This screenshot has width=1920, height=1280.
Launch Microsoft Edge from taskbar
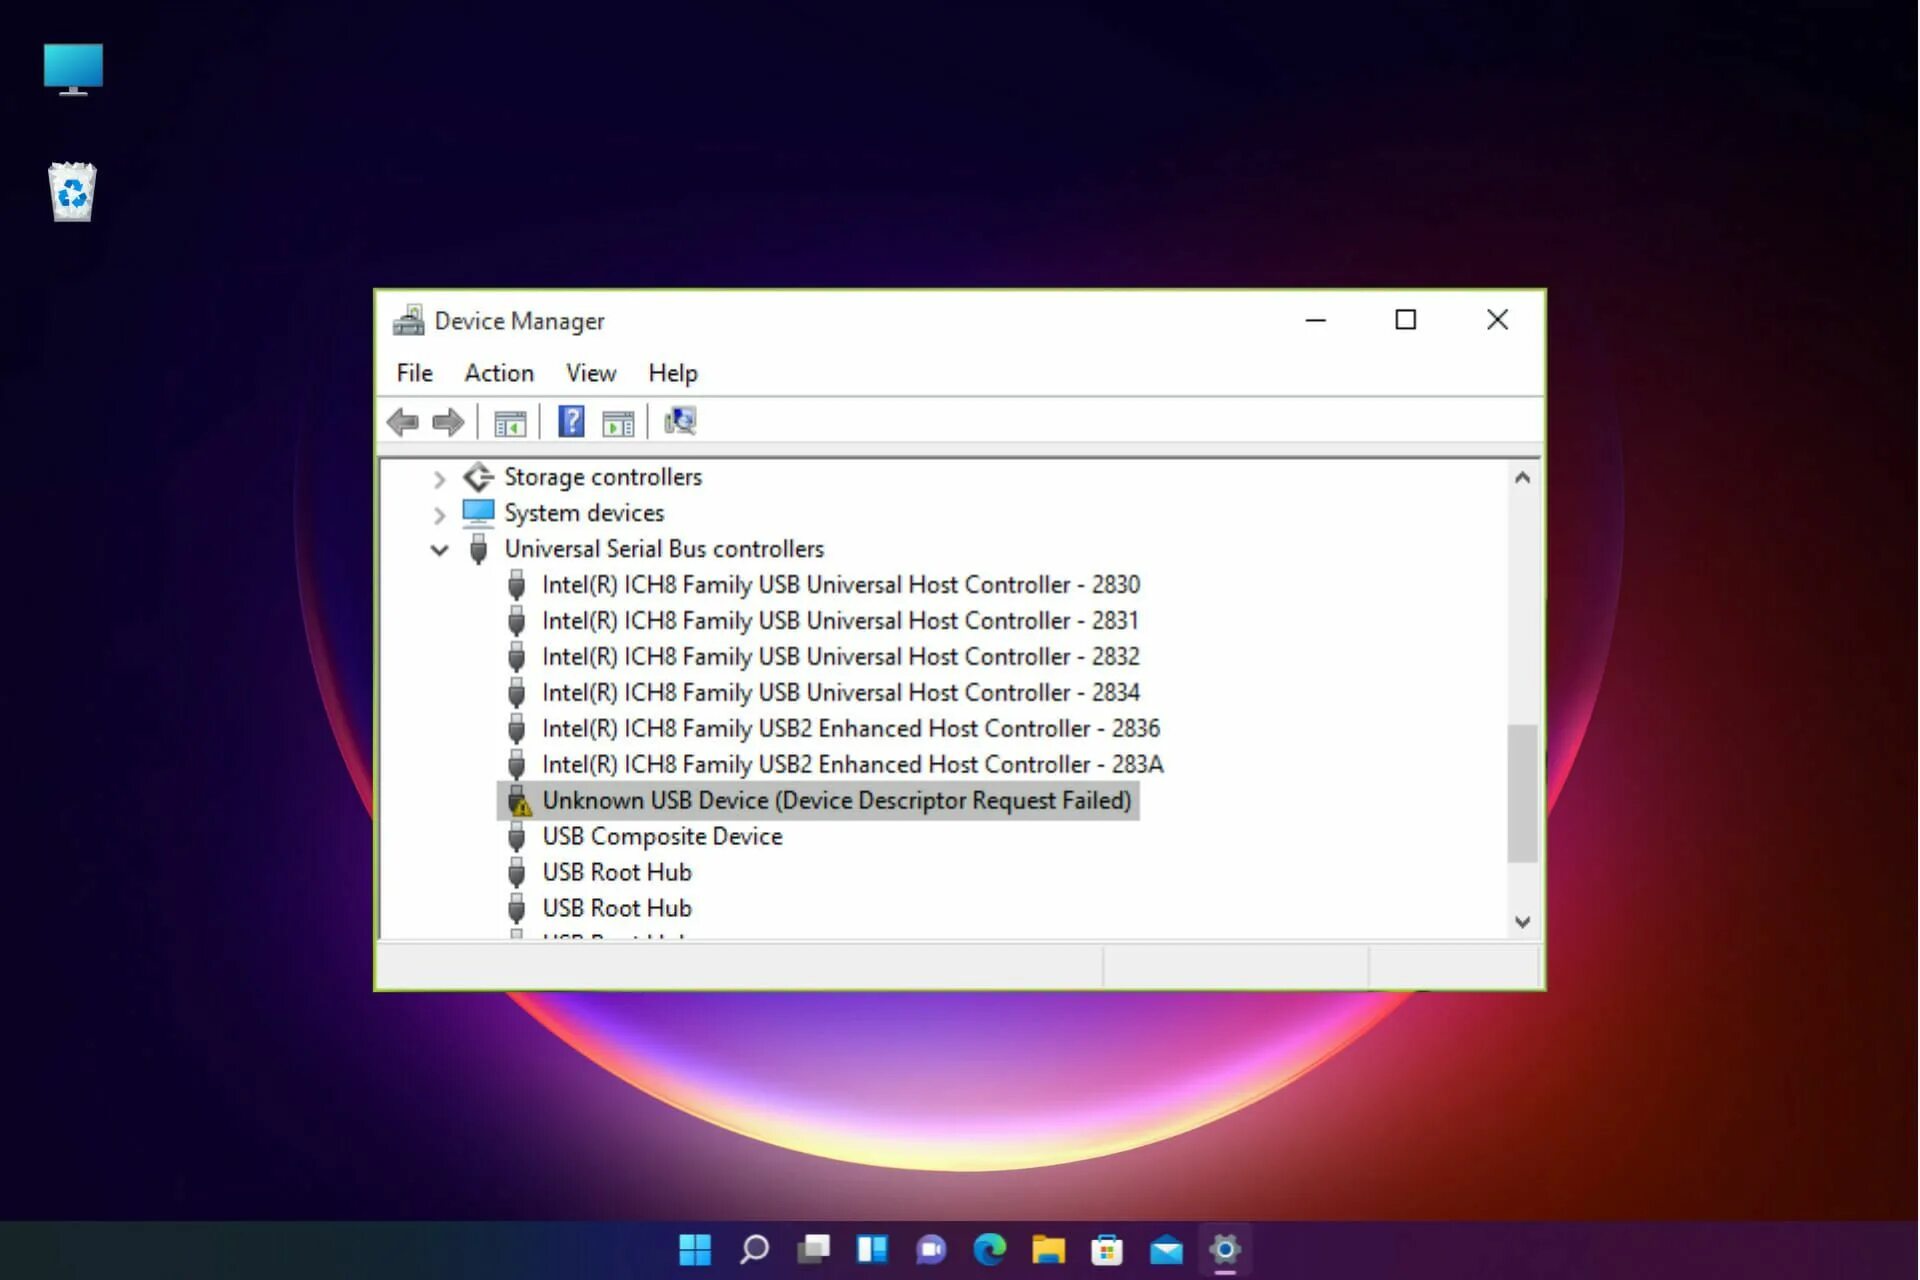990,1249
